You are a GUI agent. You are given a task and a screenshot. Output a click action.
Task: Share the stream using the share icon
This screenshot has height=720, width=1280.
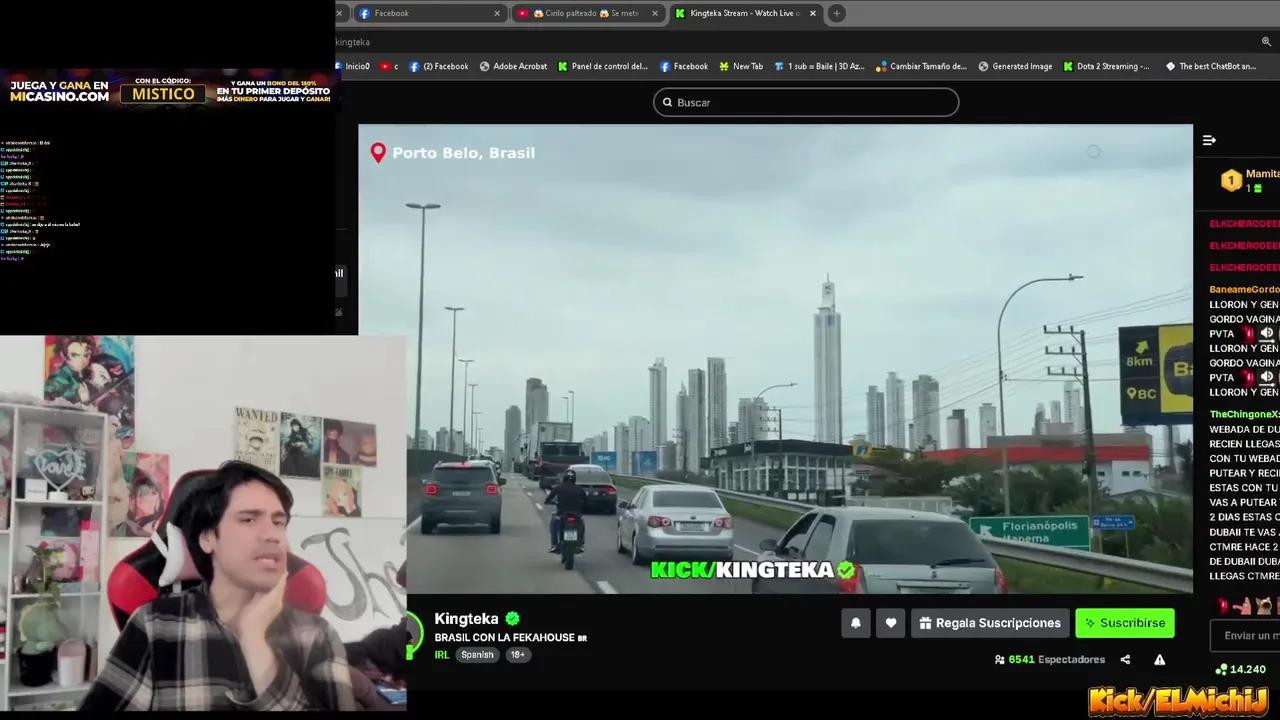pyautogui.click(x=1125, y=660)
